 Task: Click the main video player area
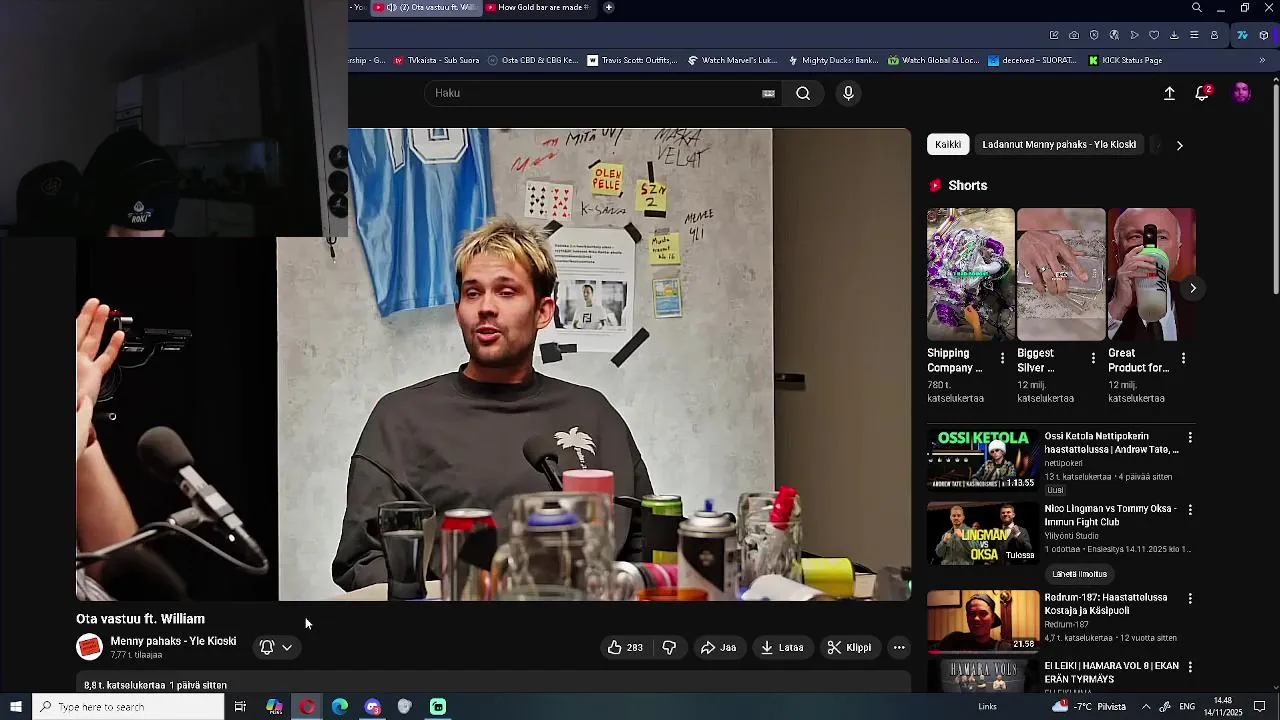click(494, 364)
